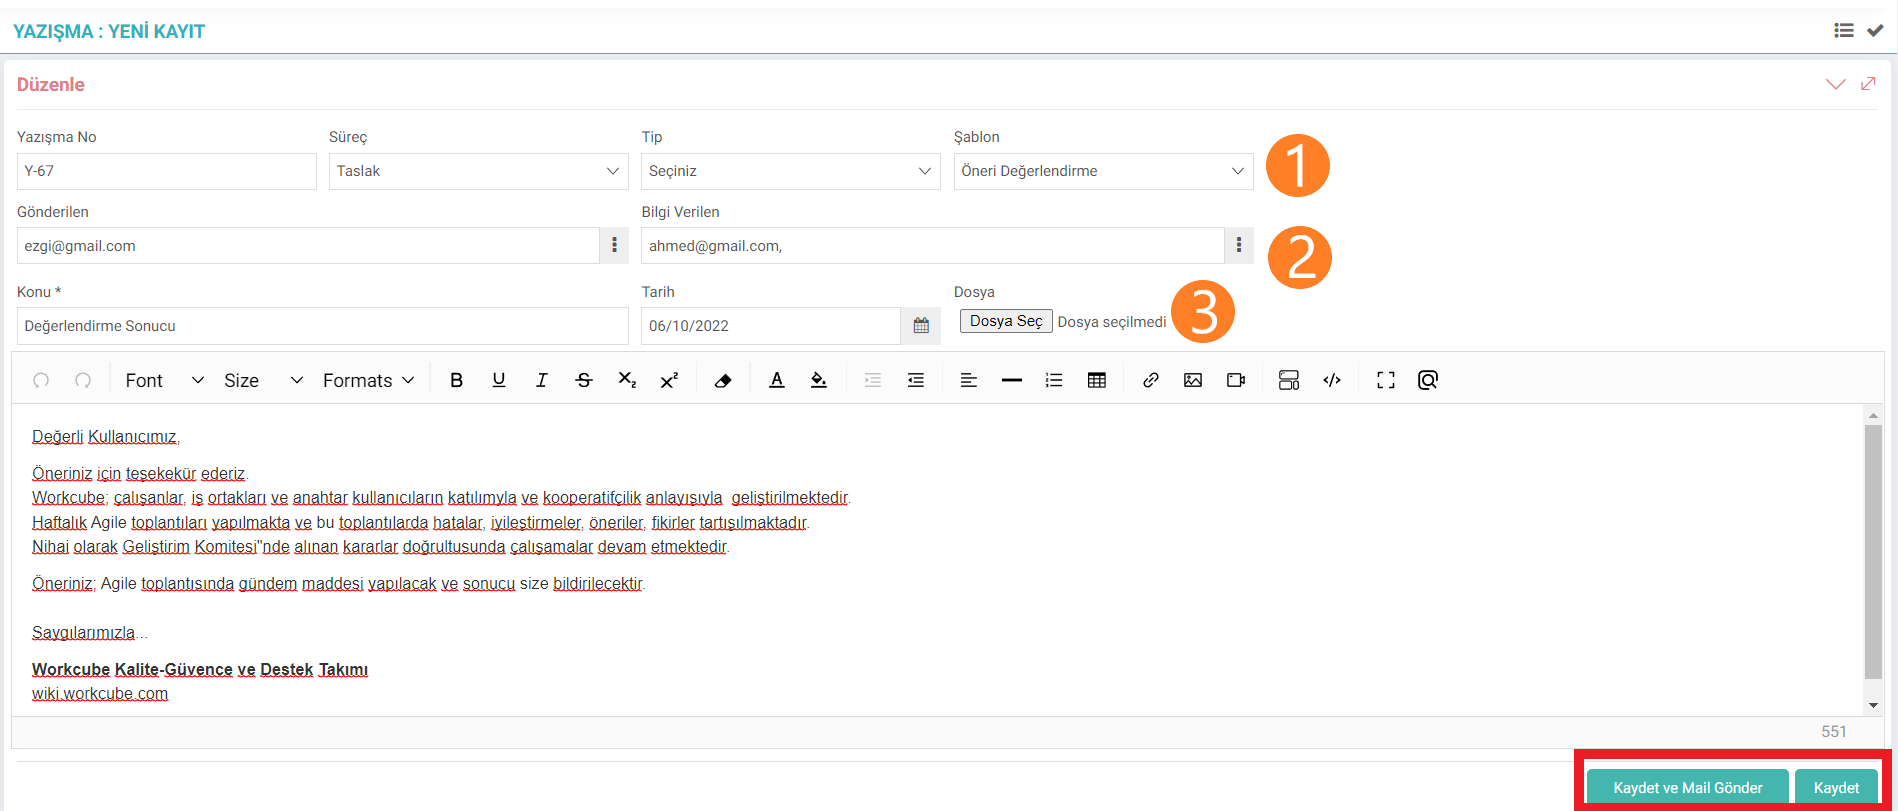Screen dimensions: 1898x811
Task: Click the undo icon in editor toolbar
Action: tap(41, 380)
